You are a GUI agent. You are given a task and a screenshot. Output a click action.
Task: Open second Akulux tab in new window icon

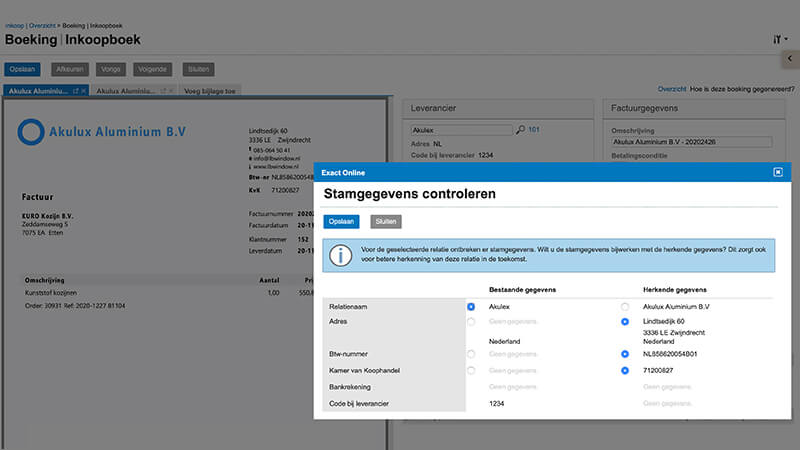(163, 91)
